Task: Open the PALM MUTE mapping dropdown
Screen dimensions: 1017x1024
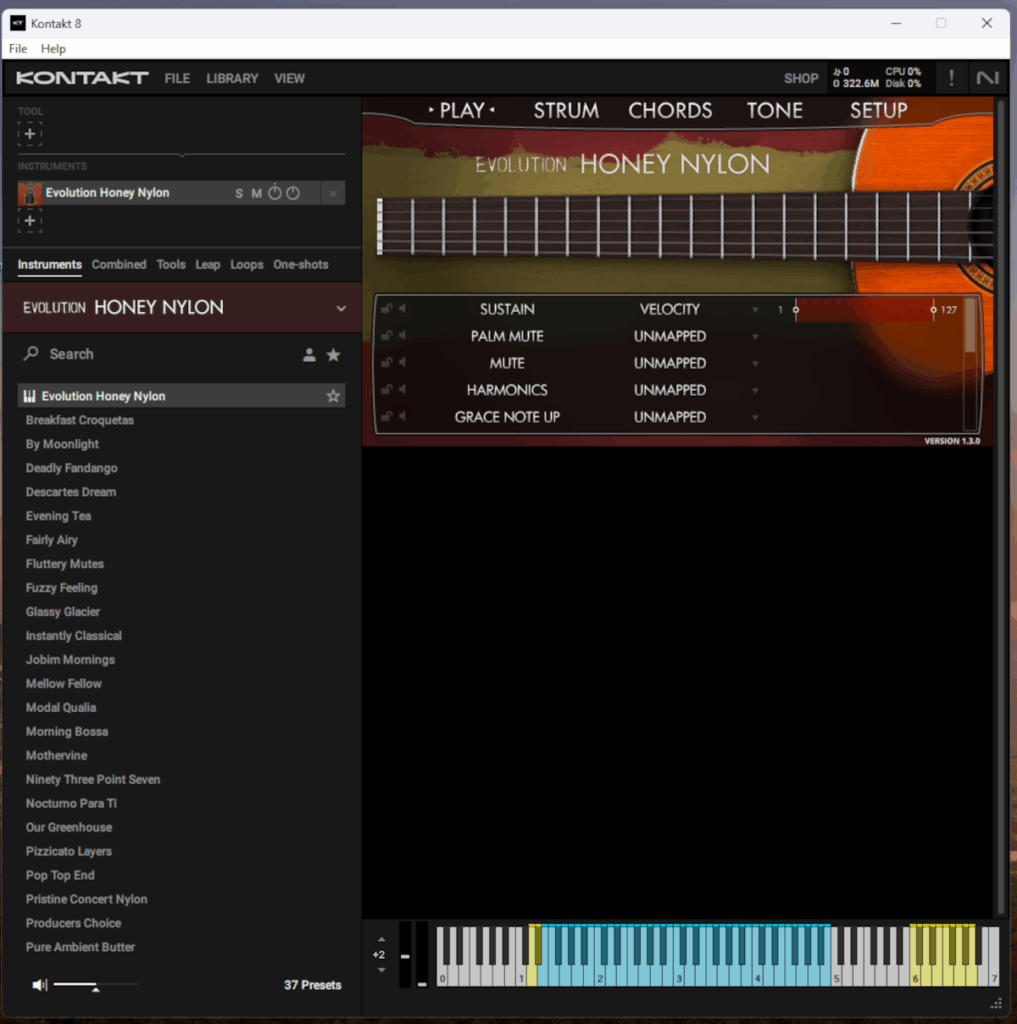Action: click(755, 337)
